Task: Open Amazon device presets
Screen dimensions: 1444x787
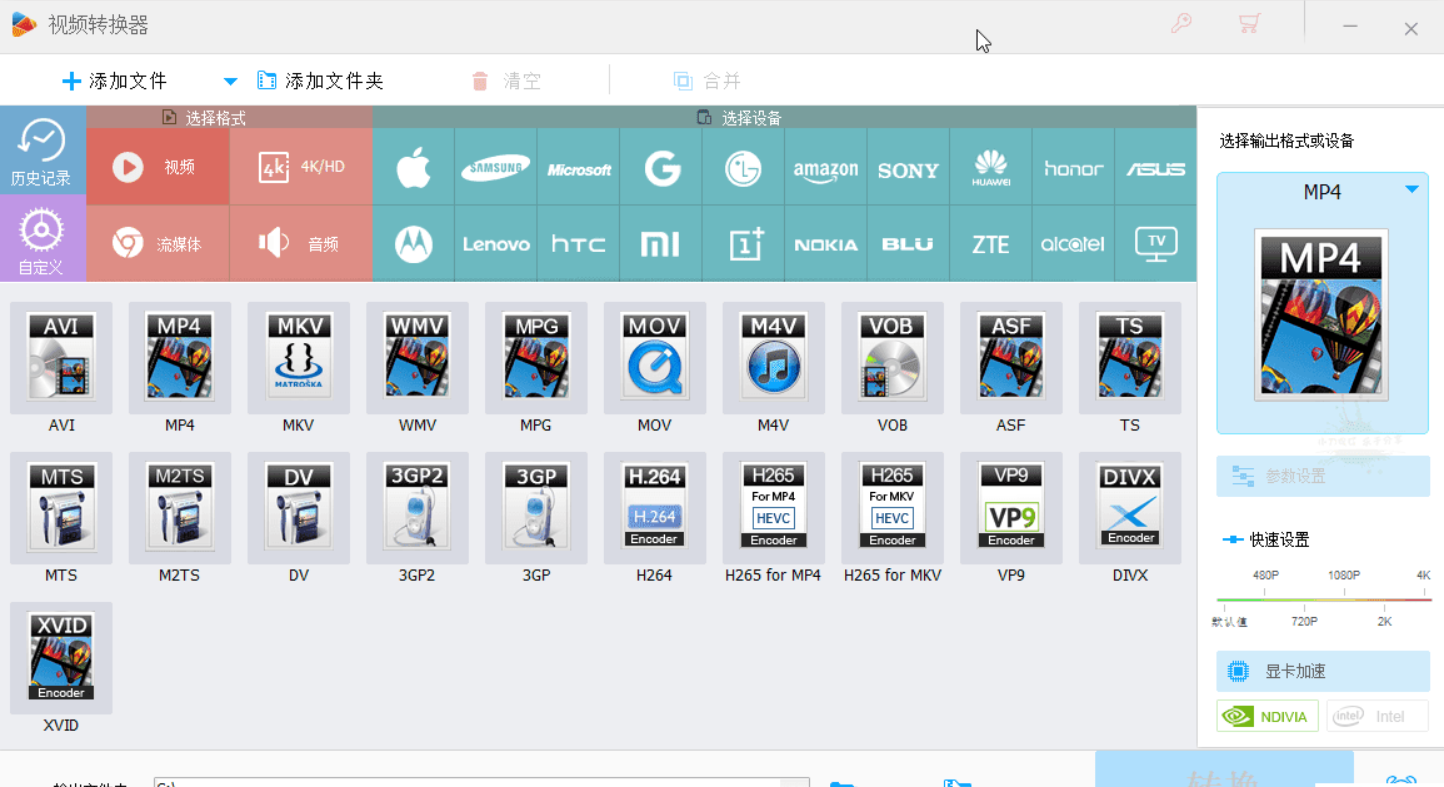Action: point(826,167)
